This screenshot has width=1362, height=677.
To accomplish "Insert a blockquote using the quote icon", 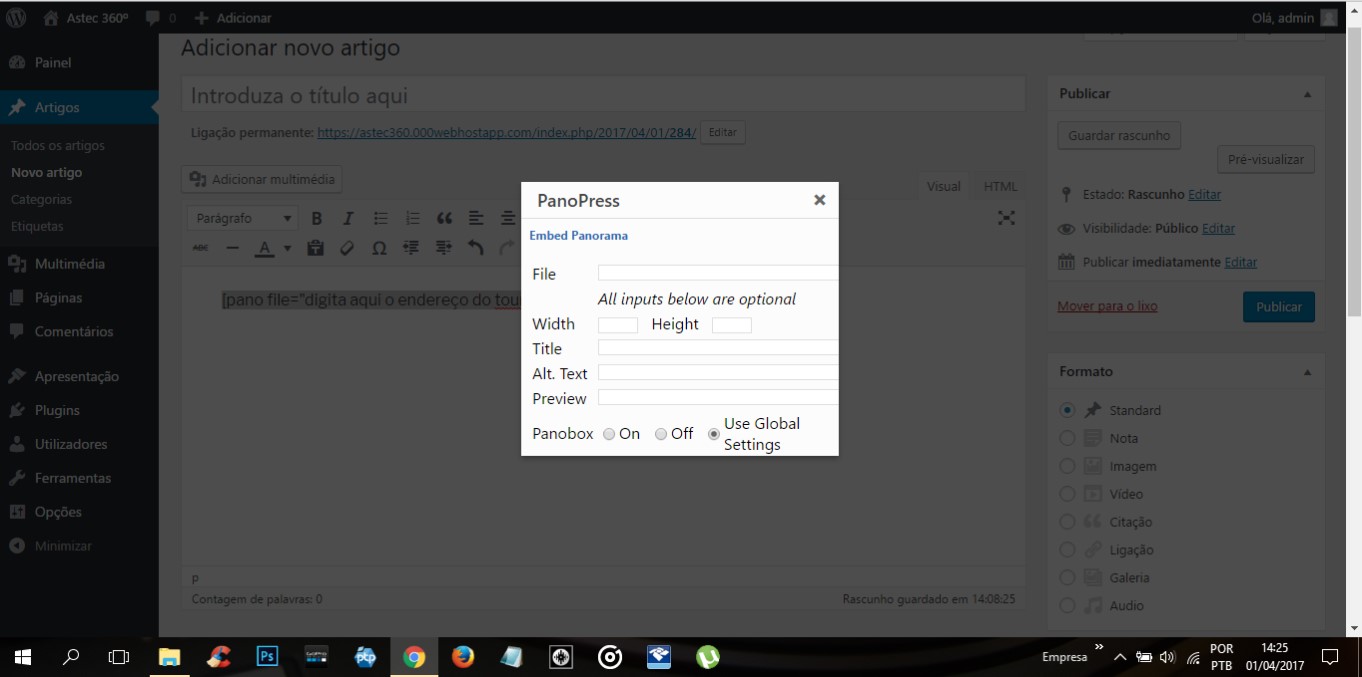I will pyautogui.click(x=444, y=219).
